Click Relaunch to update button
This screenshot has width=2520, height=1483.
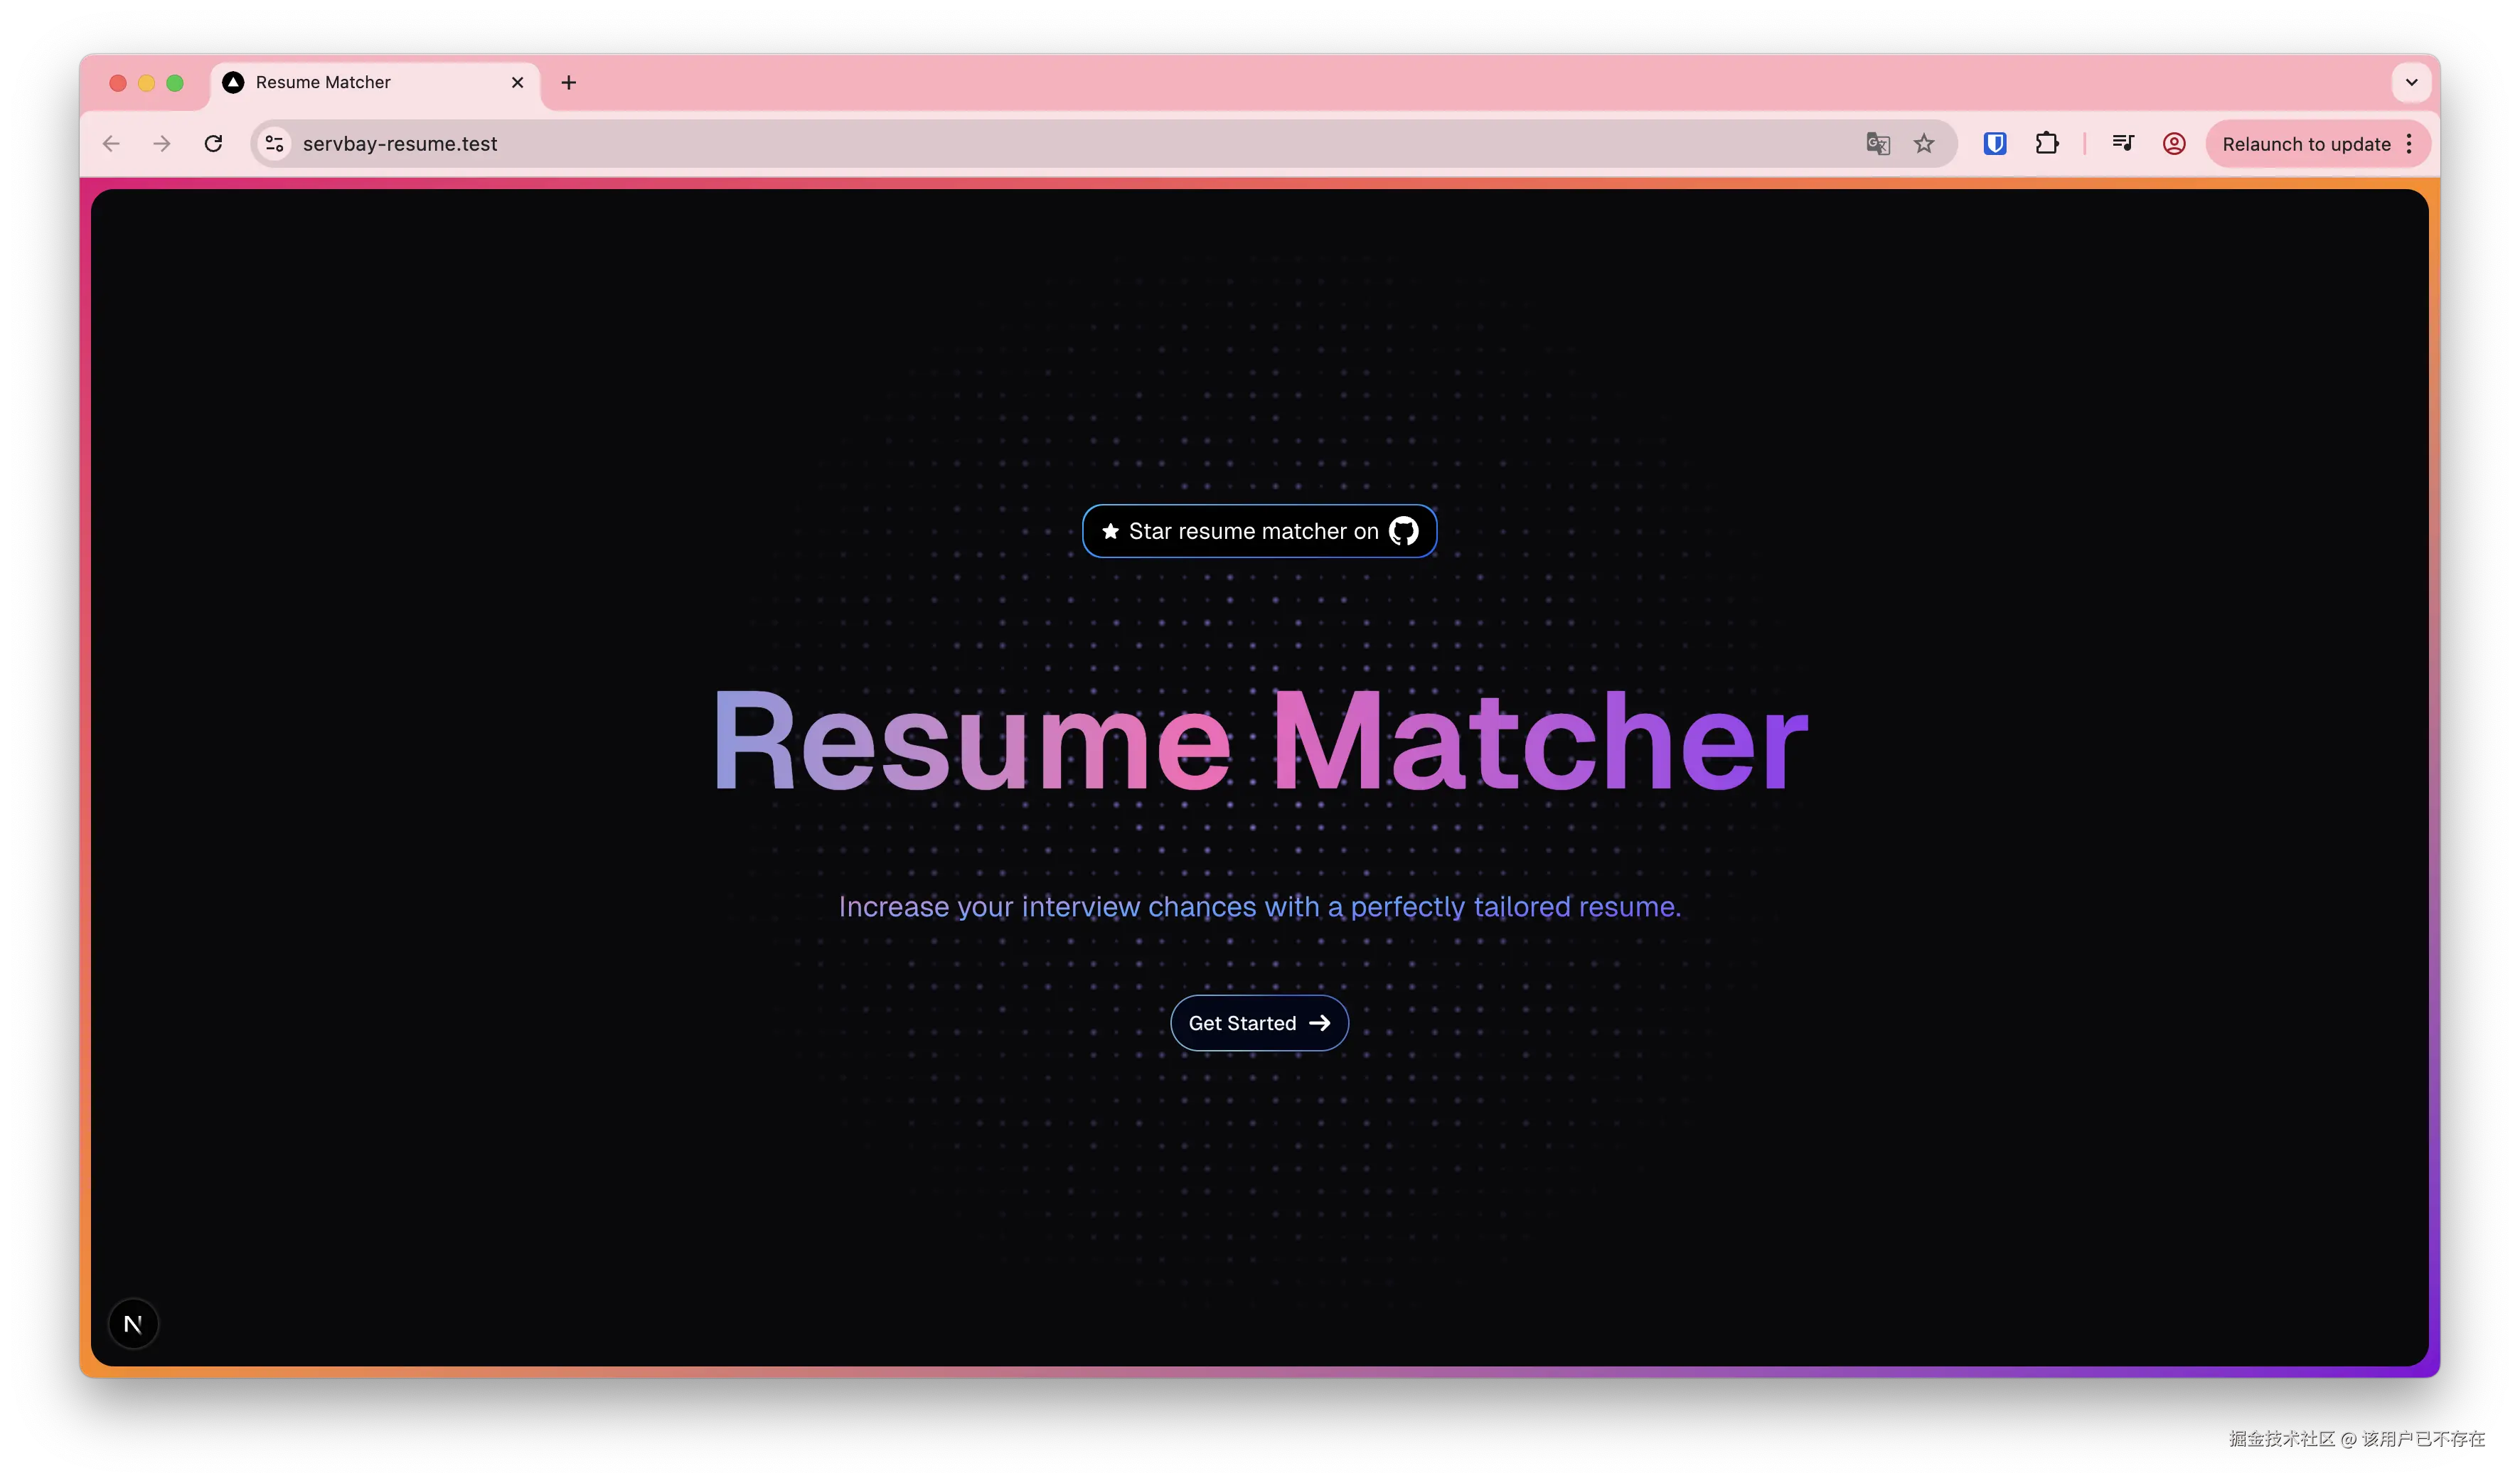2305,144
